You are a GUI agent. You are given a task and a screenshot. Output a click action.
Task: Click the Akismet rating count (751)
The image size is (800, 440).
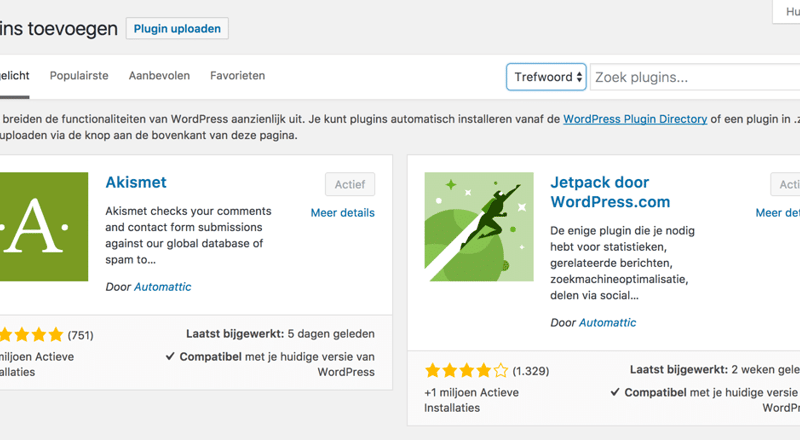pyautogui.click(x=81, y=335)
